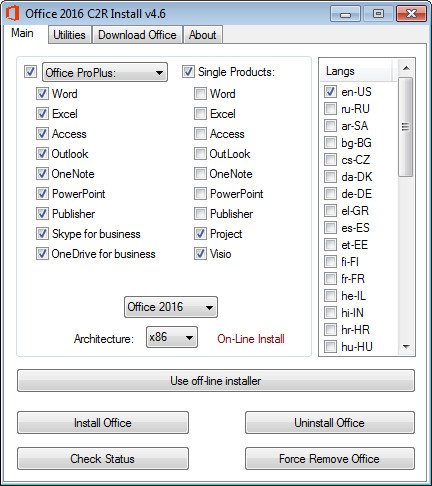432x486 pixels.
Task: Toggle the Single Products checkbox
Action: (x=188, y=72)
